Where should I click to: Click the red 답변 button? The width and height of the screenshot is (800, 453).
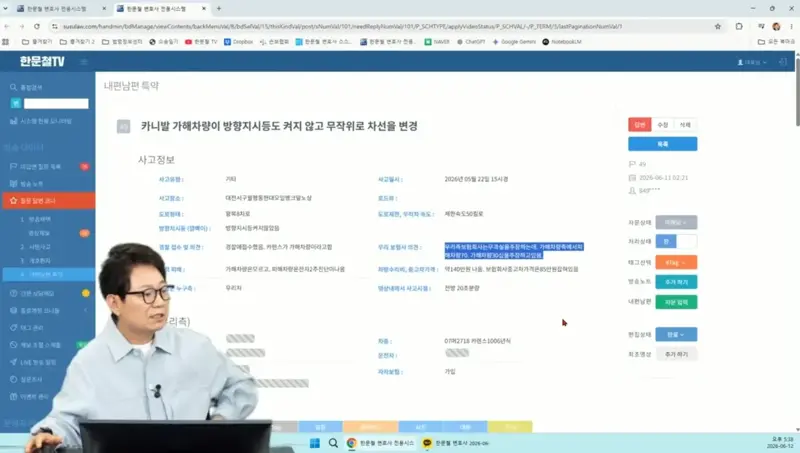pyautogui.click(x=639, y=124)
